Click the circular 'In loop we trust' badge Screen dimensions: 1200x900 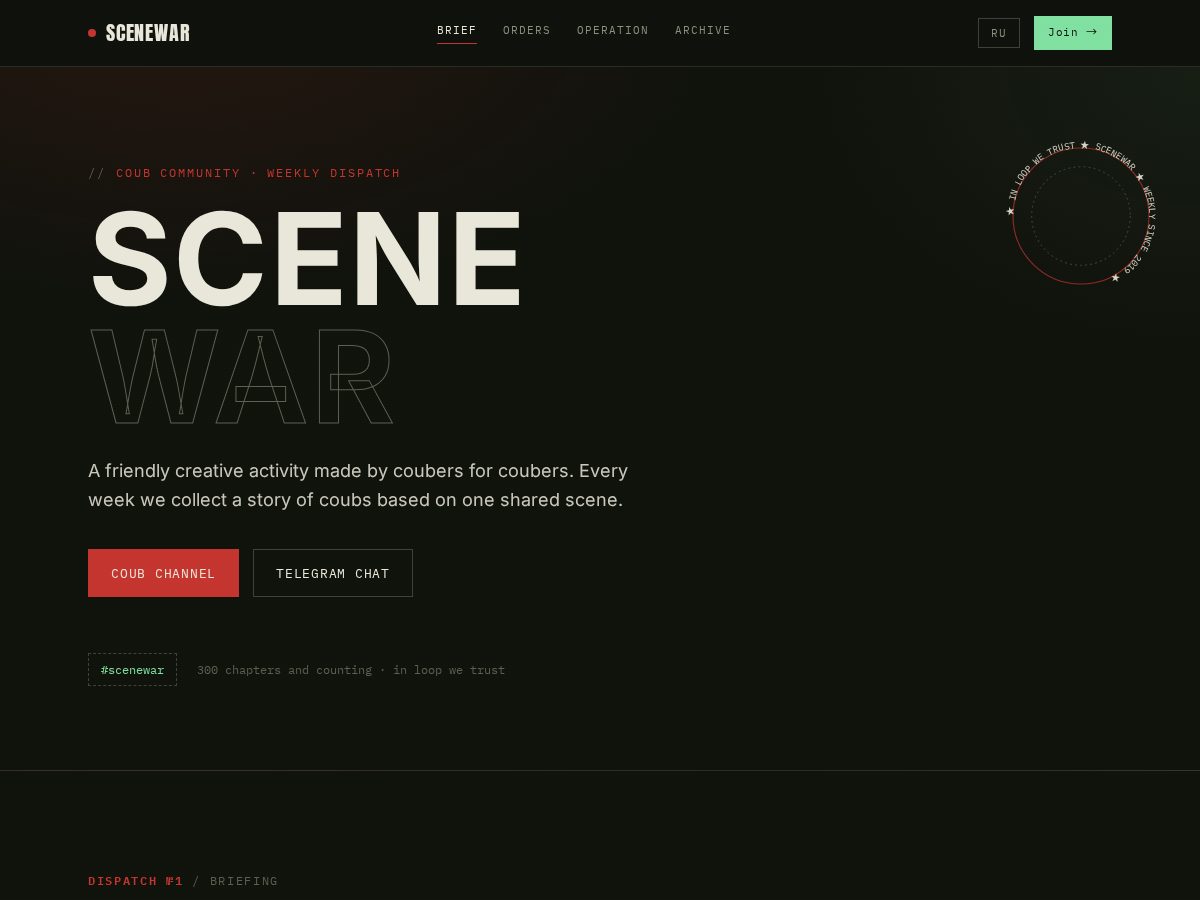(1081, 215)
